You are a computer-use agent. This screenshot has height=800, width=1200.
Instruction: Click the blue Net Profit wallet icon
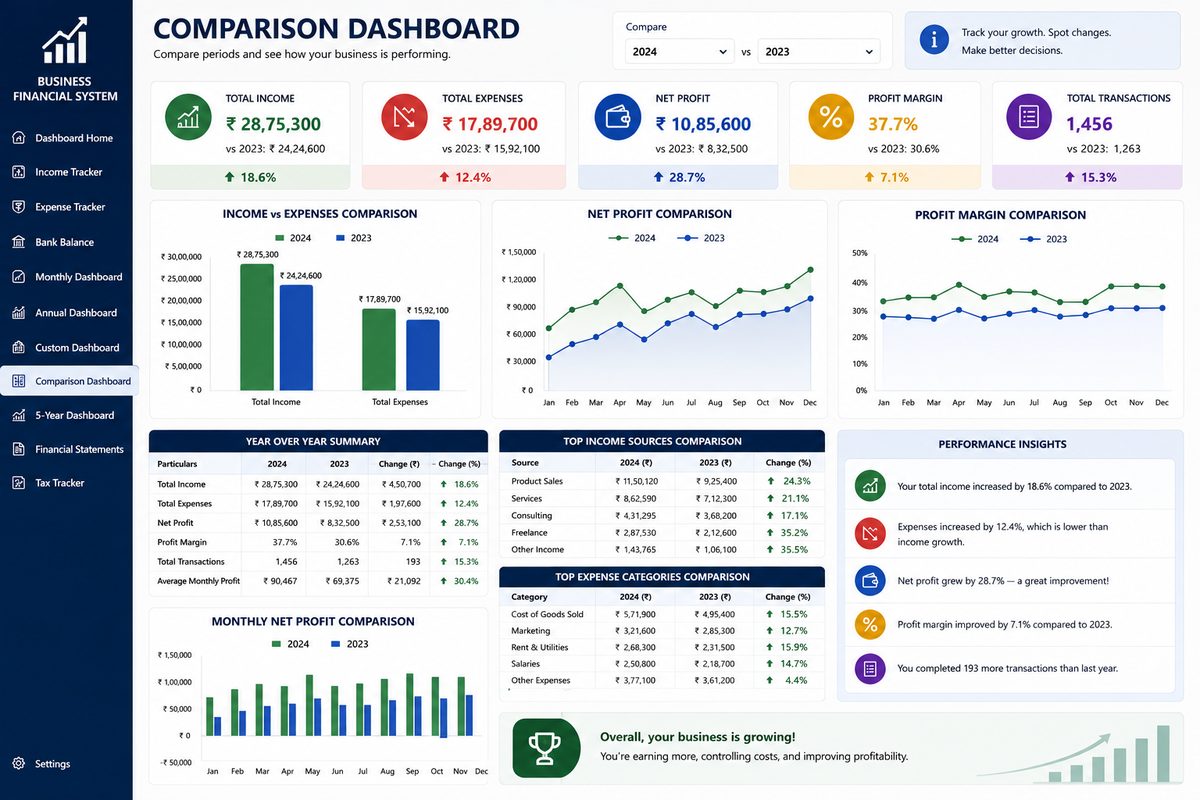click(618, 117)
